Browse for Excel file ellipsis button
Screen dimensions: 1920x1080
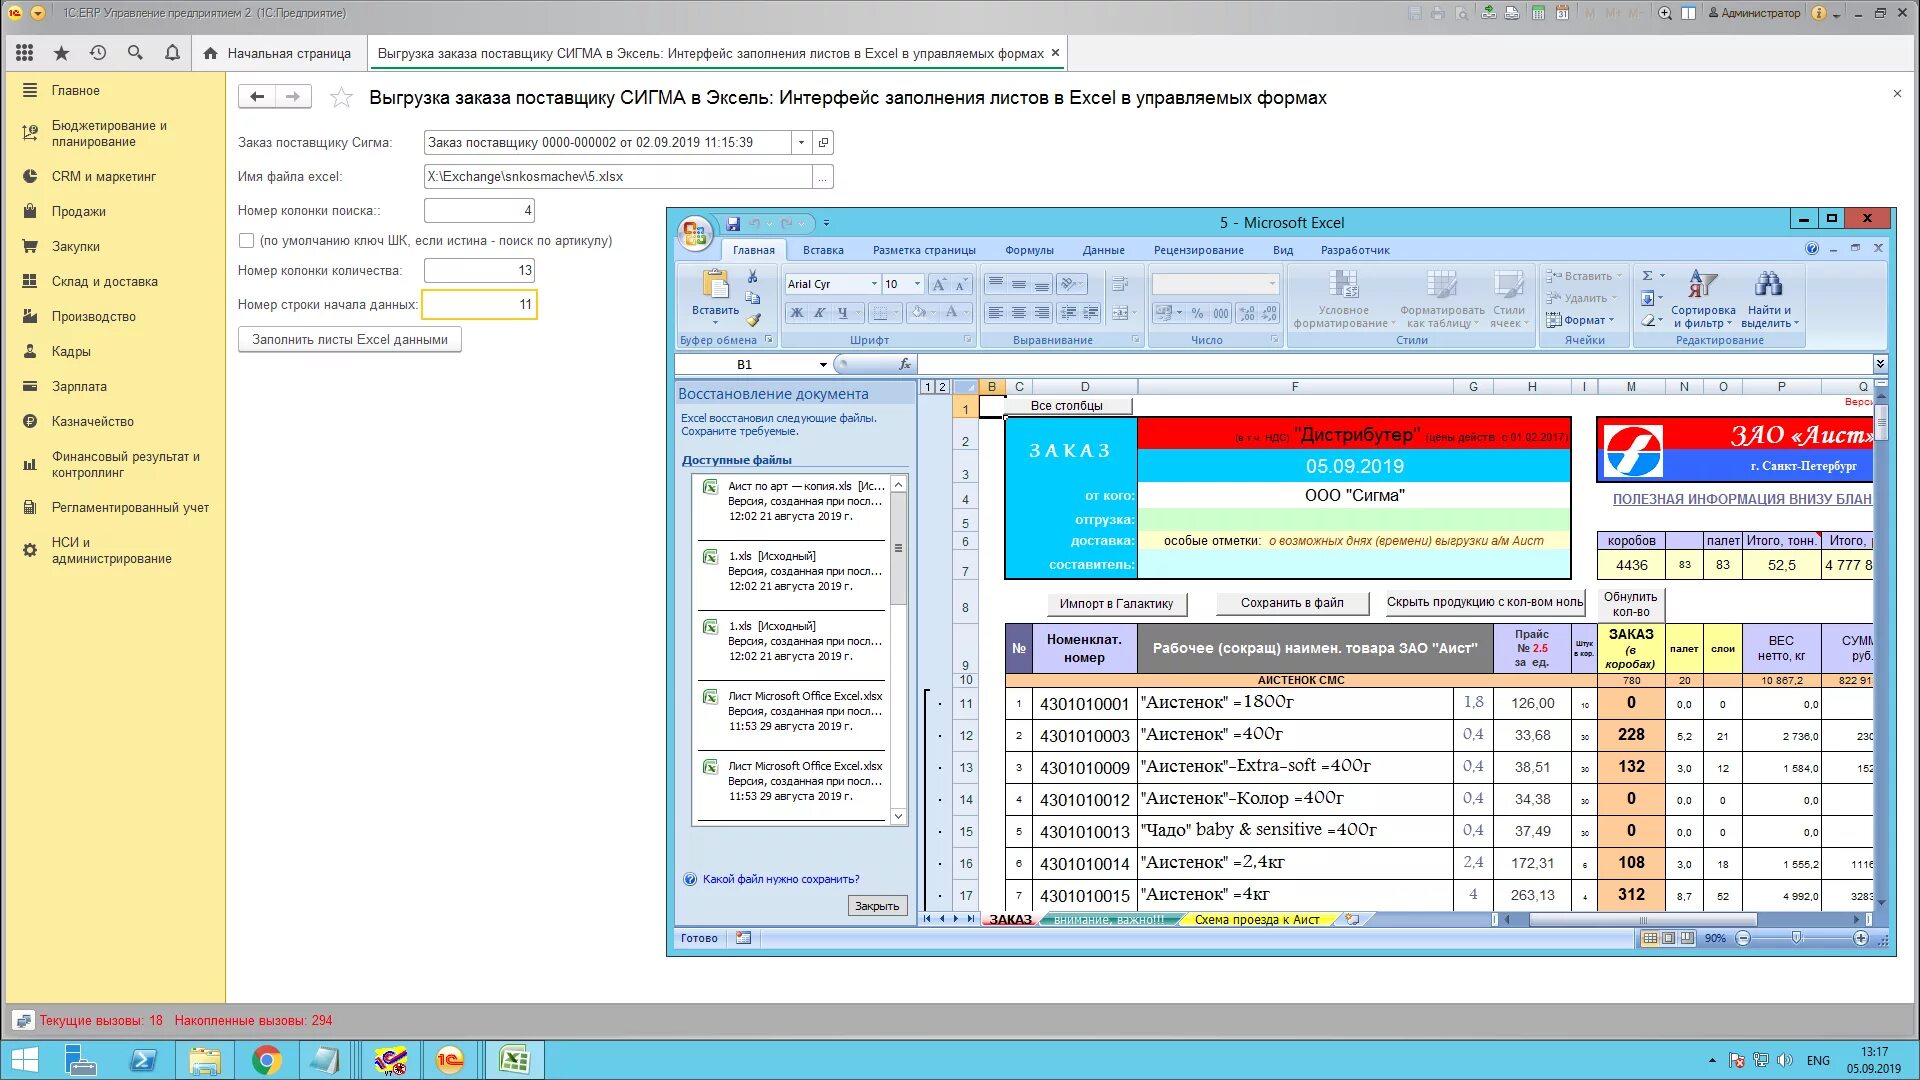[x=823, y=177]
